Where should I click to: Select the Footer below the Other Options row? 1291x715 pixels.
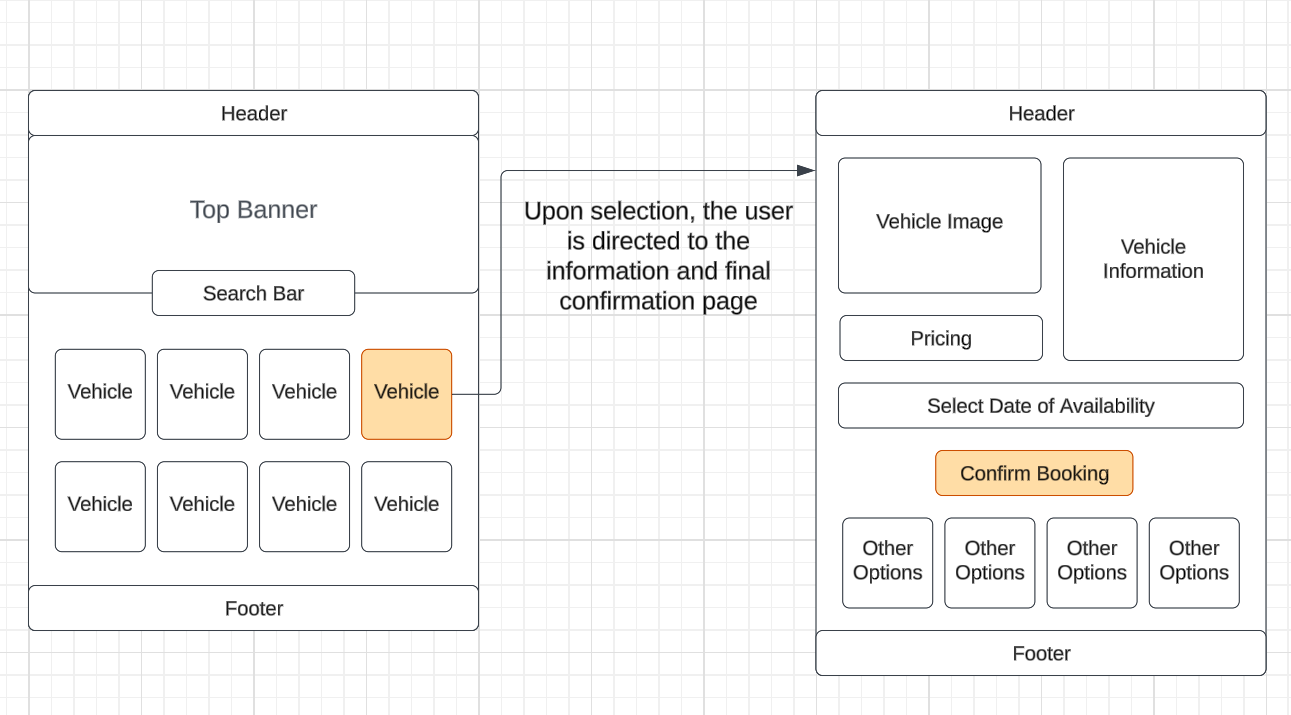point(1040,653)
